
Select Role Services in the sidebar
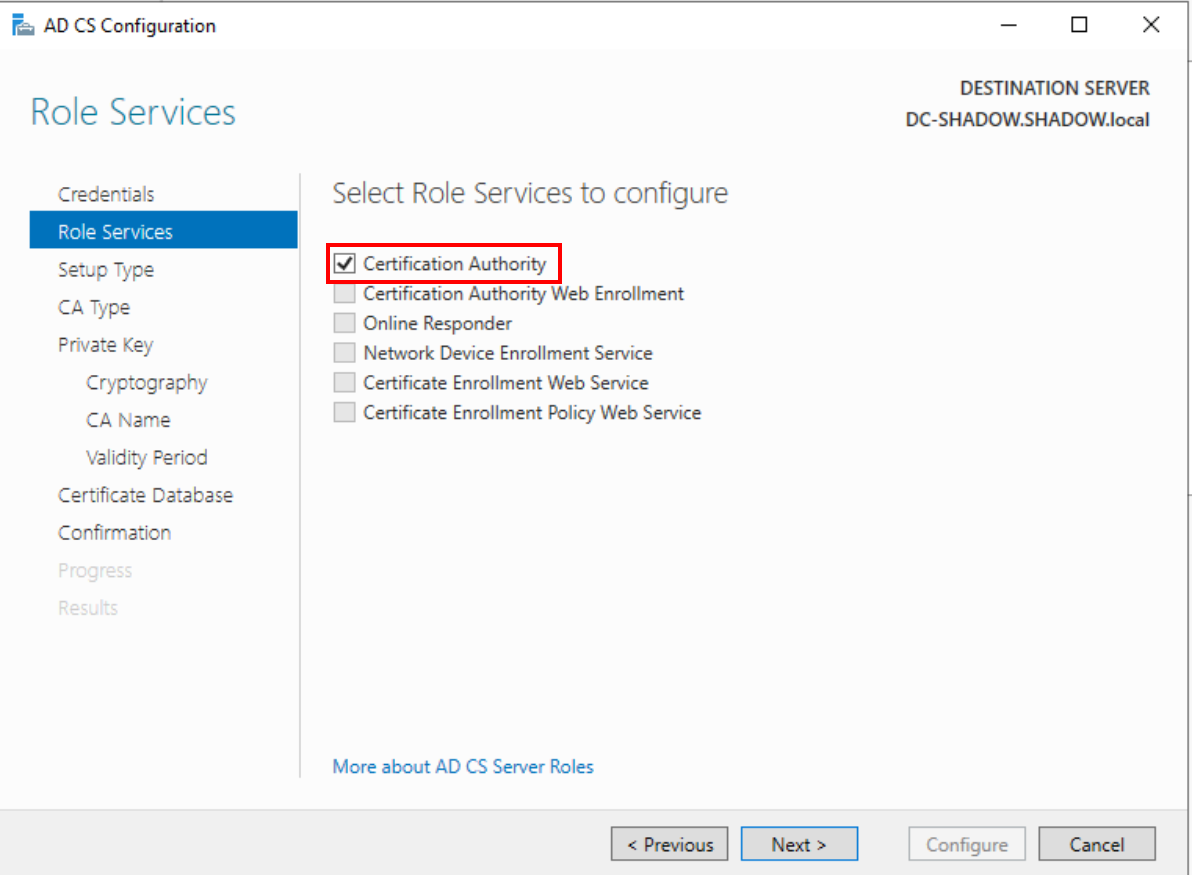coord(115,232)
